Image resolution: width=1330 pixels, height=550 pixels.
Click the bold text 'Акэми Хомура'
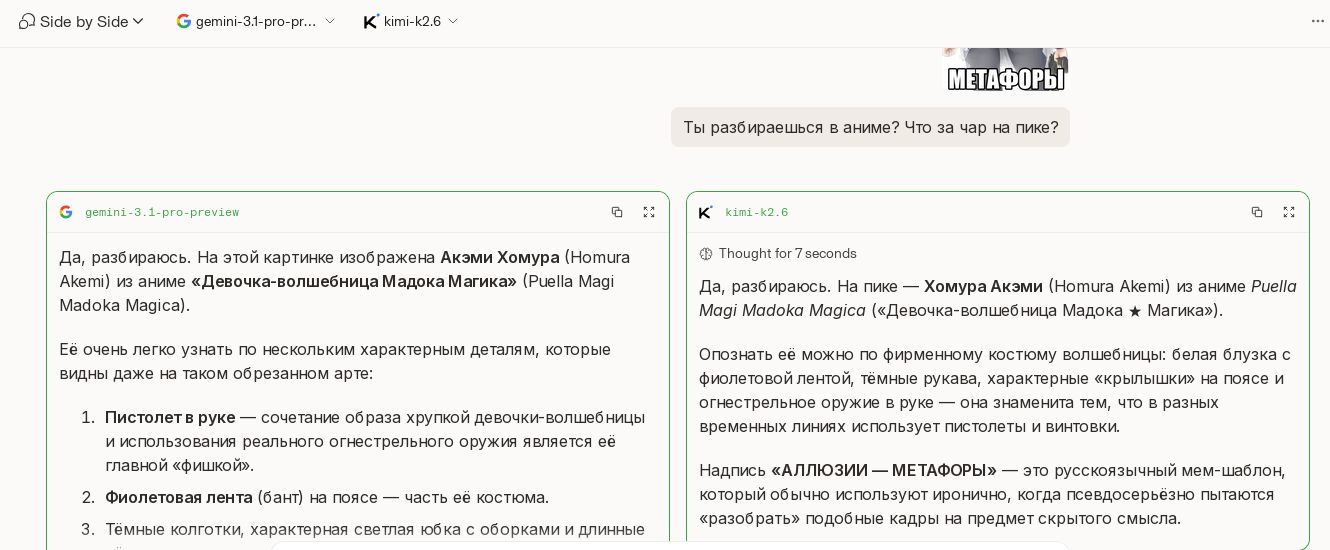500,257
